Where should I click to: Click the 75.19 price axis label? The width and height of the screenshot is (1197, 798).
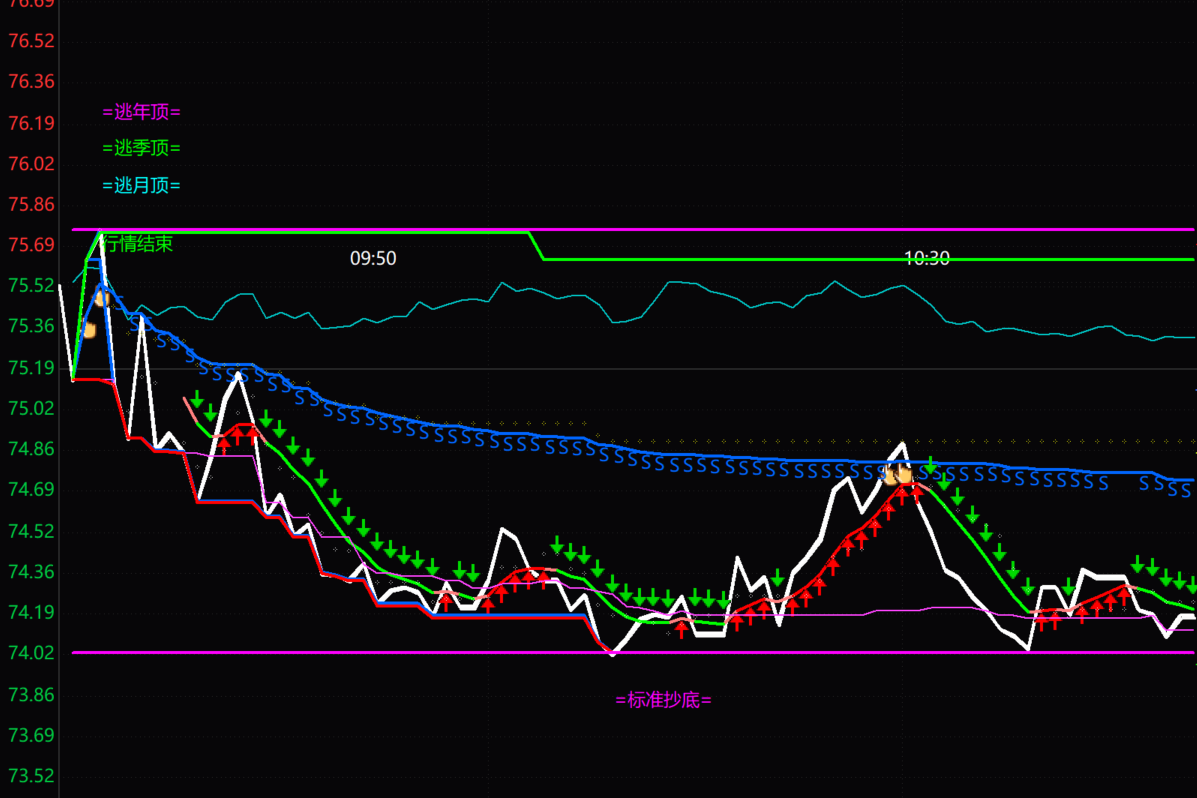[30, 367]
